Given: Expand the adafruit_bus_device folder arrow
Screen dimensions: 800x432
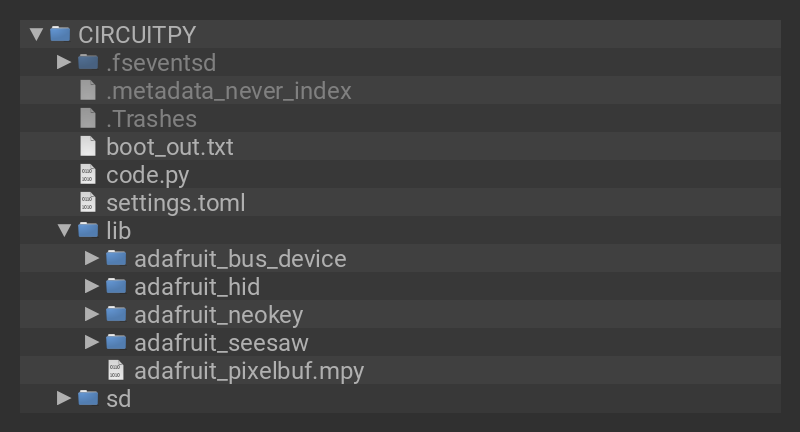Looking at the screenshot, I should [x=92, y=258].
